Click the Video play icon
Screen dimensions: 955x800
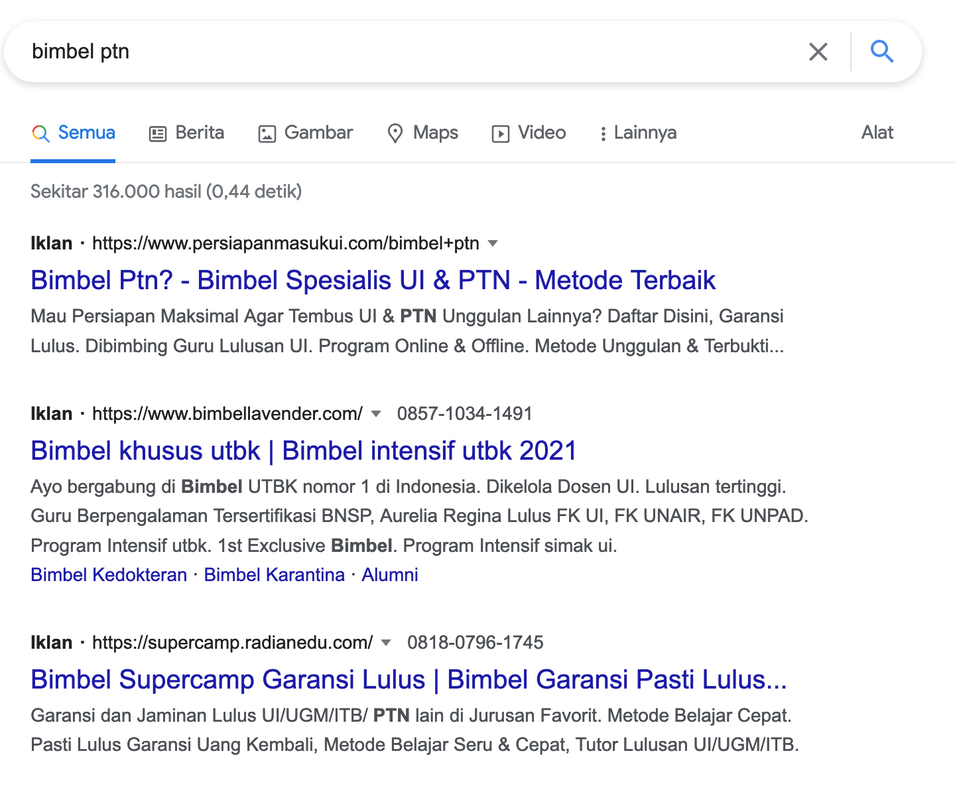(500, 134)
